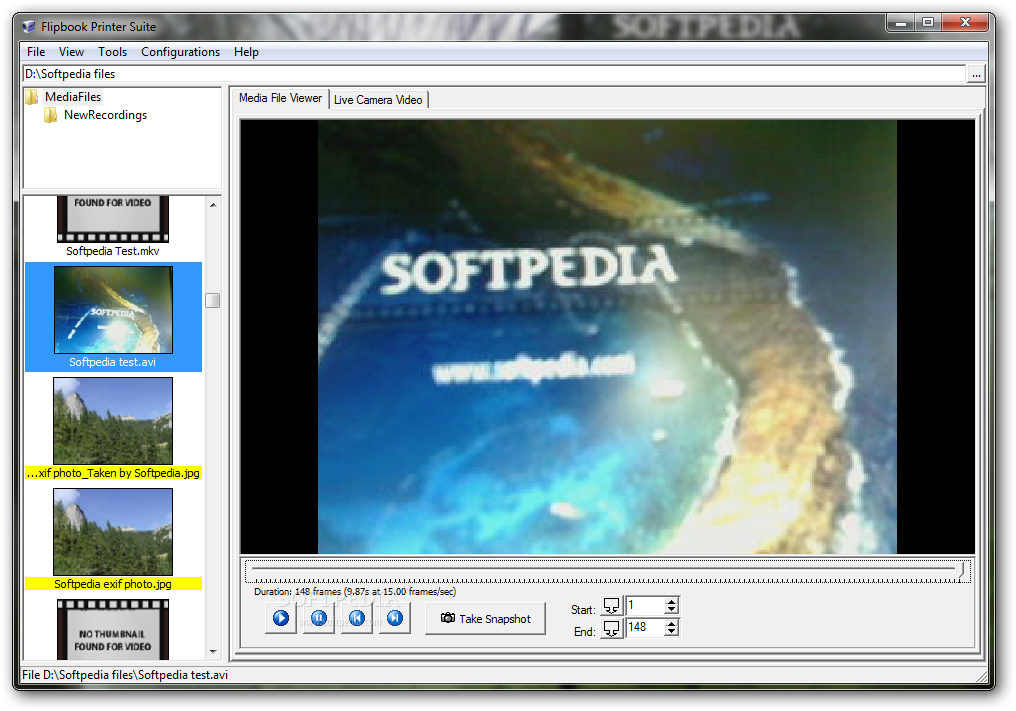Click the Pause playback button
Image resolution: width=1016 pixels, height=711 pixels.
[x=319, y=618]
